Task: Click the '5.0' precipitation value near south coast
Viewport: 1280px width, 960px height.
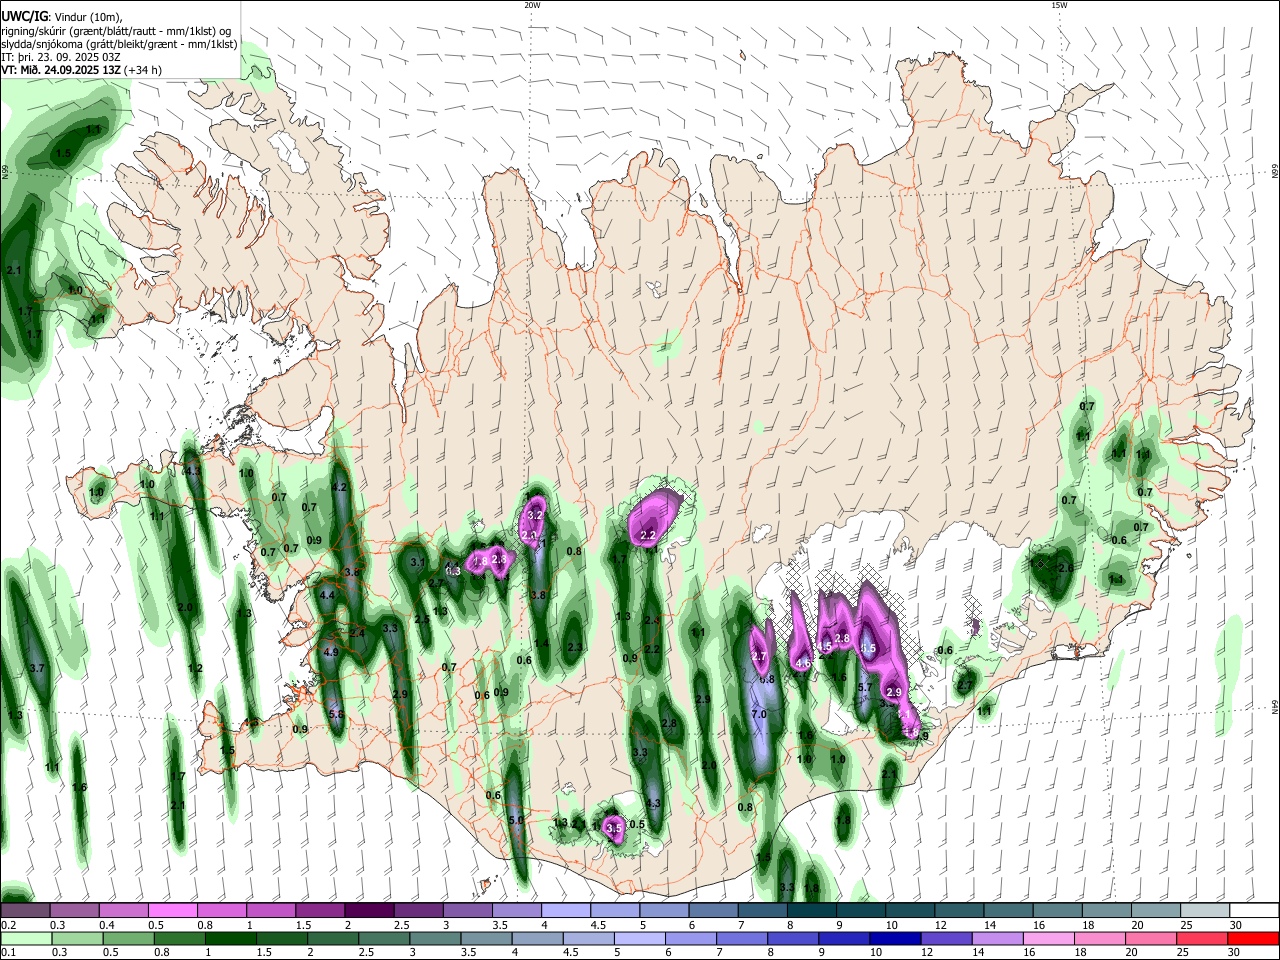Action: pyautogui.click(x=516, y=820)
